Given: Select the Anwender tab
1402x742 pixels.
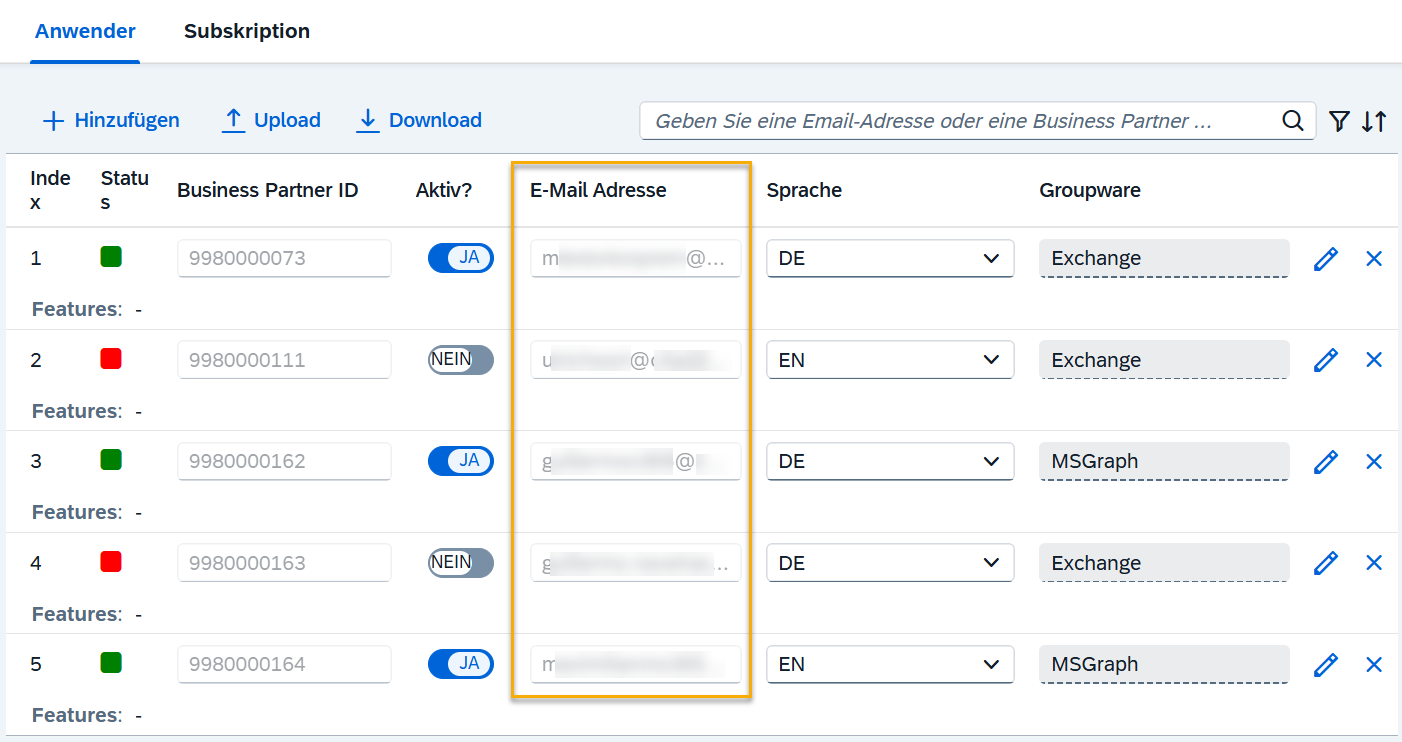Looking at the screenshot, I should point(85,31).
